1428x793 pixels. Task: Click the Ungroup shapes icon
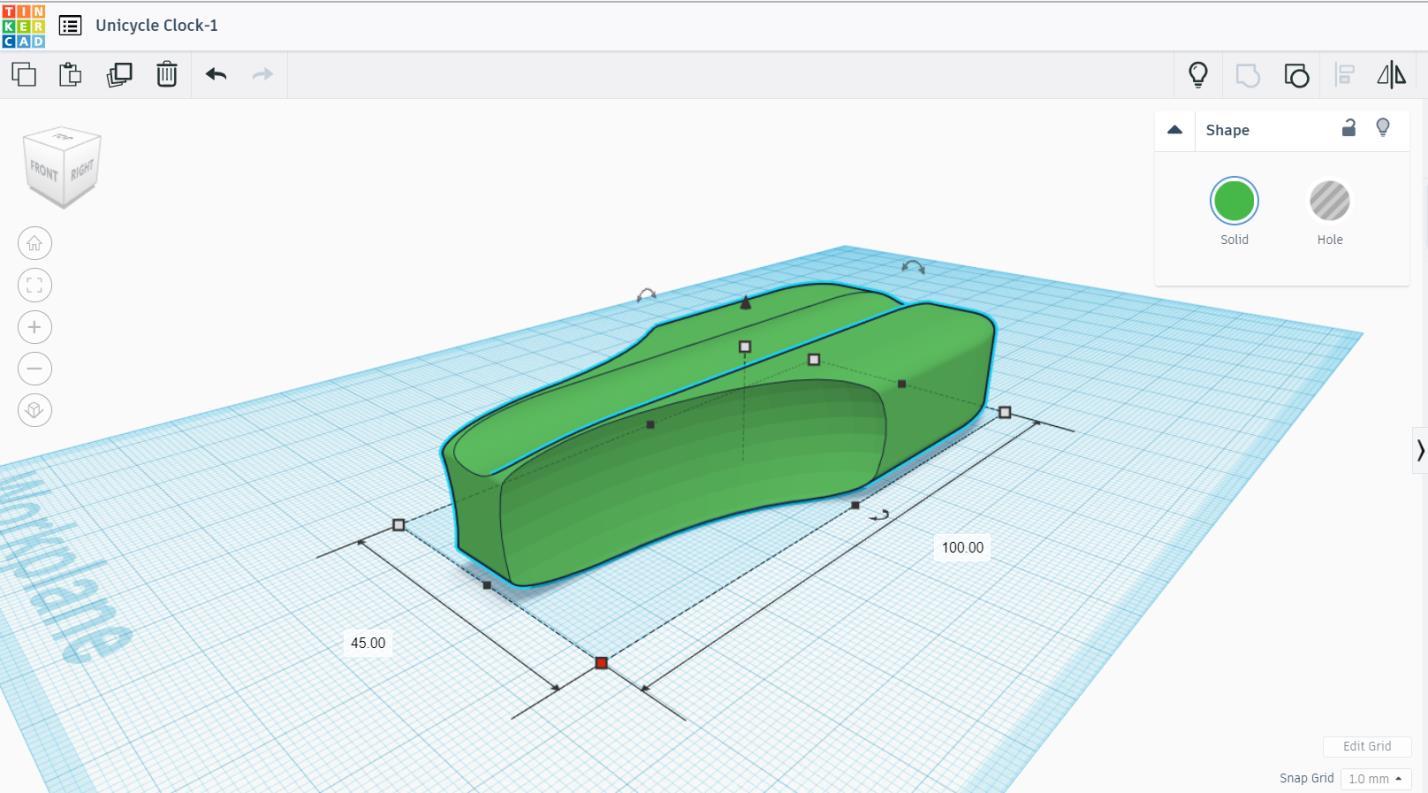point(1296,75)
